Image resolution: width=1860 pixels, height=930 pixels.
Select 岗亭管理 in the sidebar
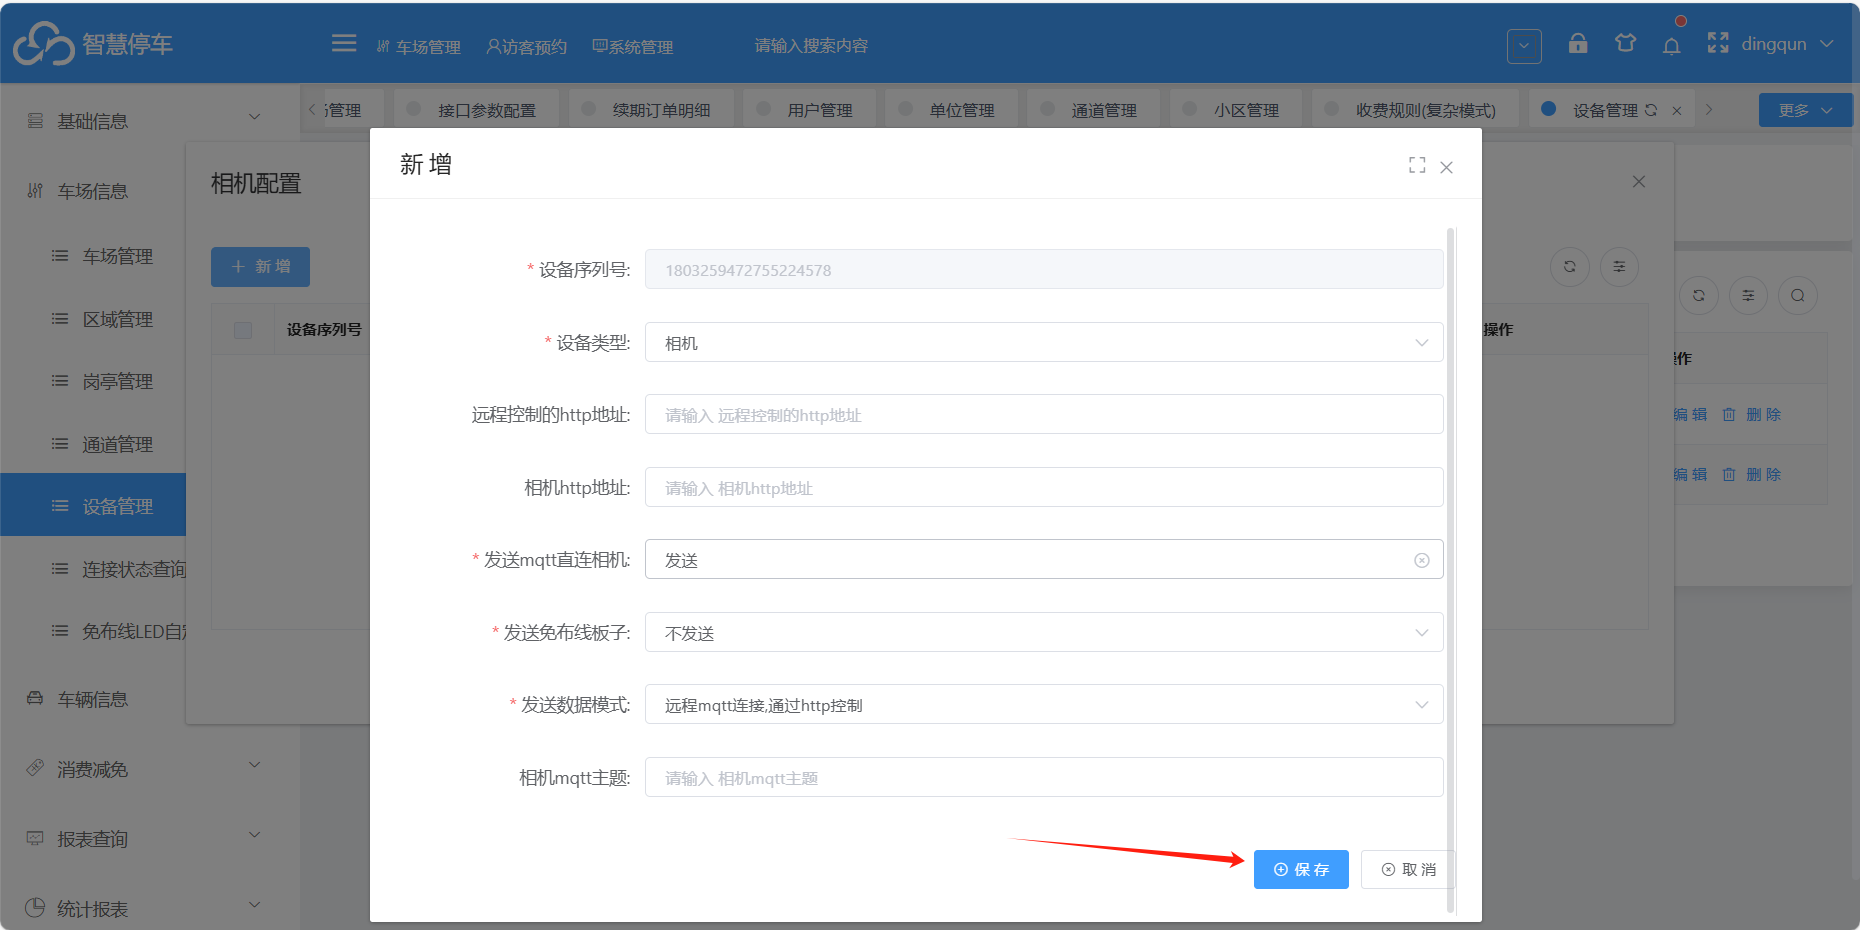coord(117,381)
